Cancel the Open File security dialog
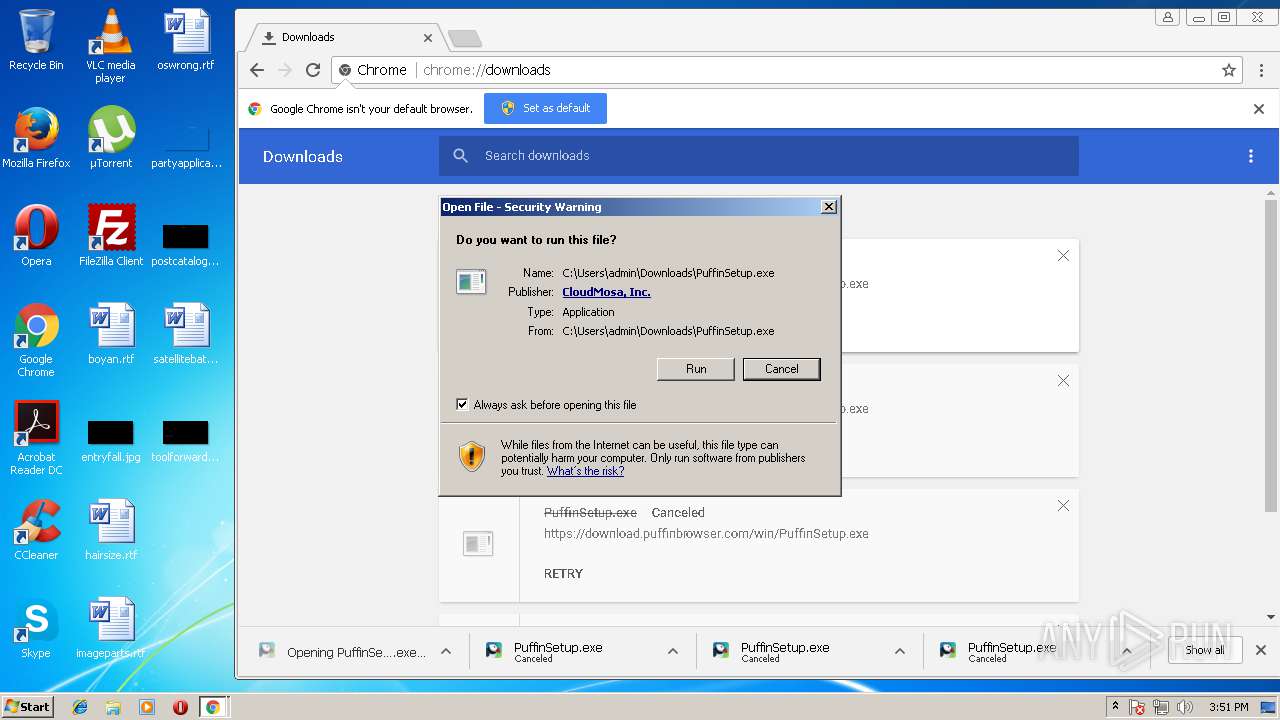Screen dimensions: 1280x720 click(782, 369)
